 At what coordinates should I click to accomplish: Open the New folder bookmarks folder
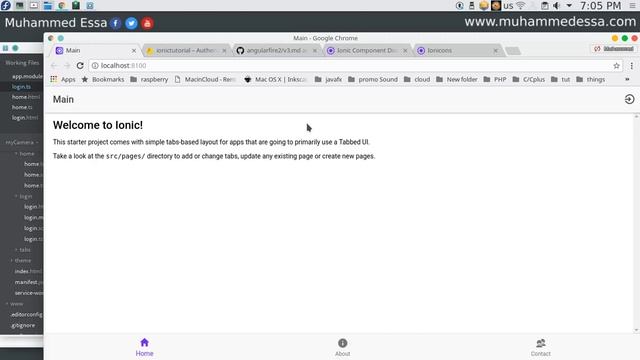(457, 79)
